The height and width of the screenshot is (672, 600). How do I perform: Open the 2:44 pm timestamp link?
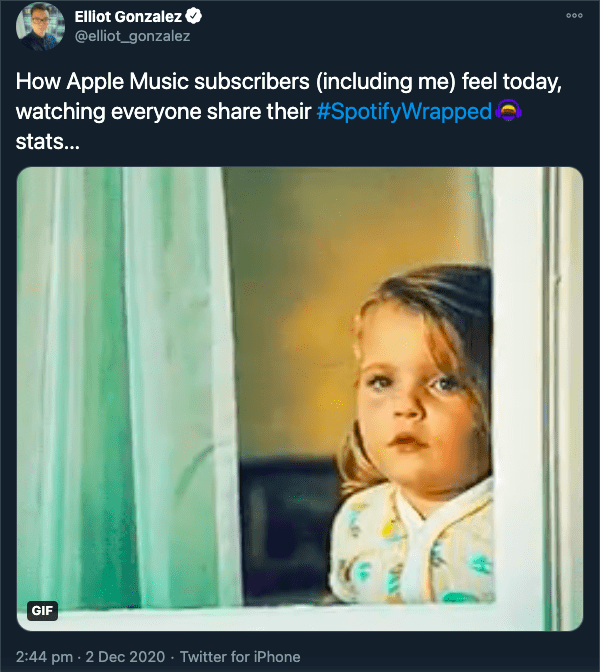[44, 657]
